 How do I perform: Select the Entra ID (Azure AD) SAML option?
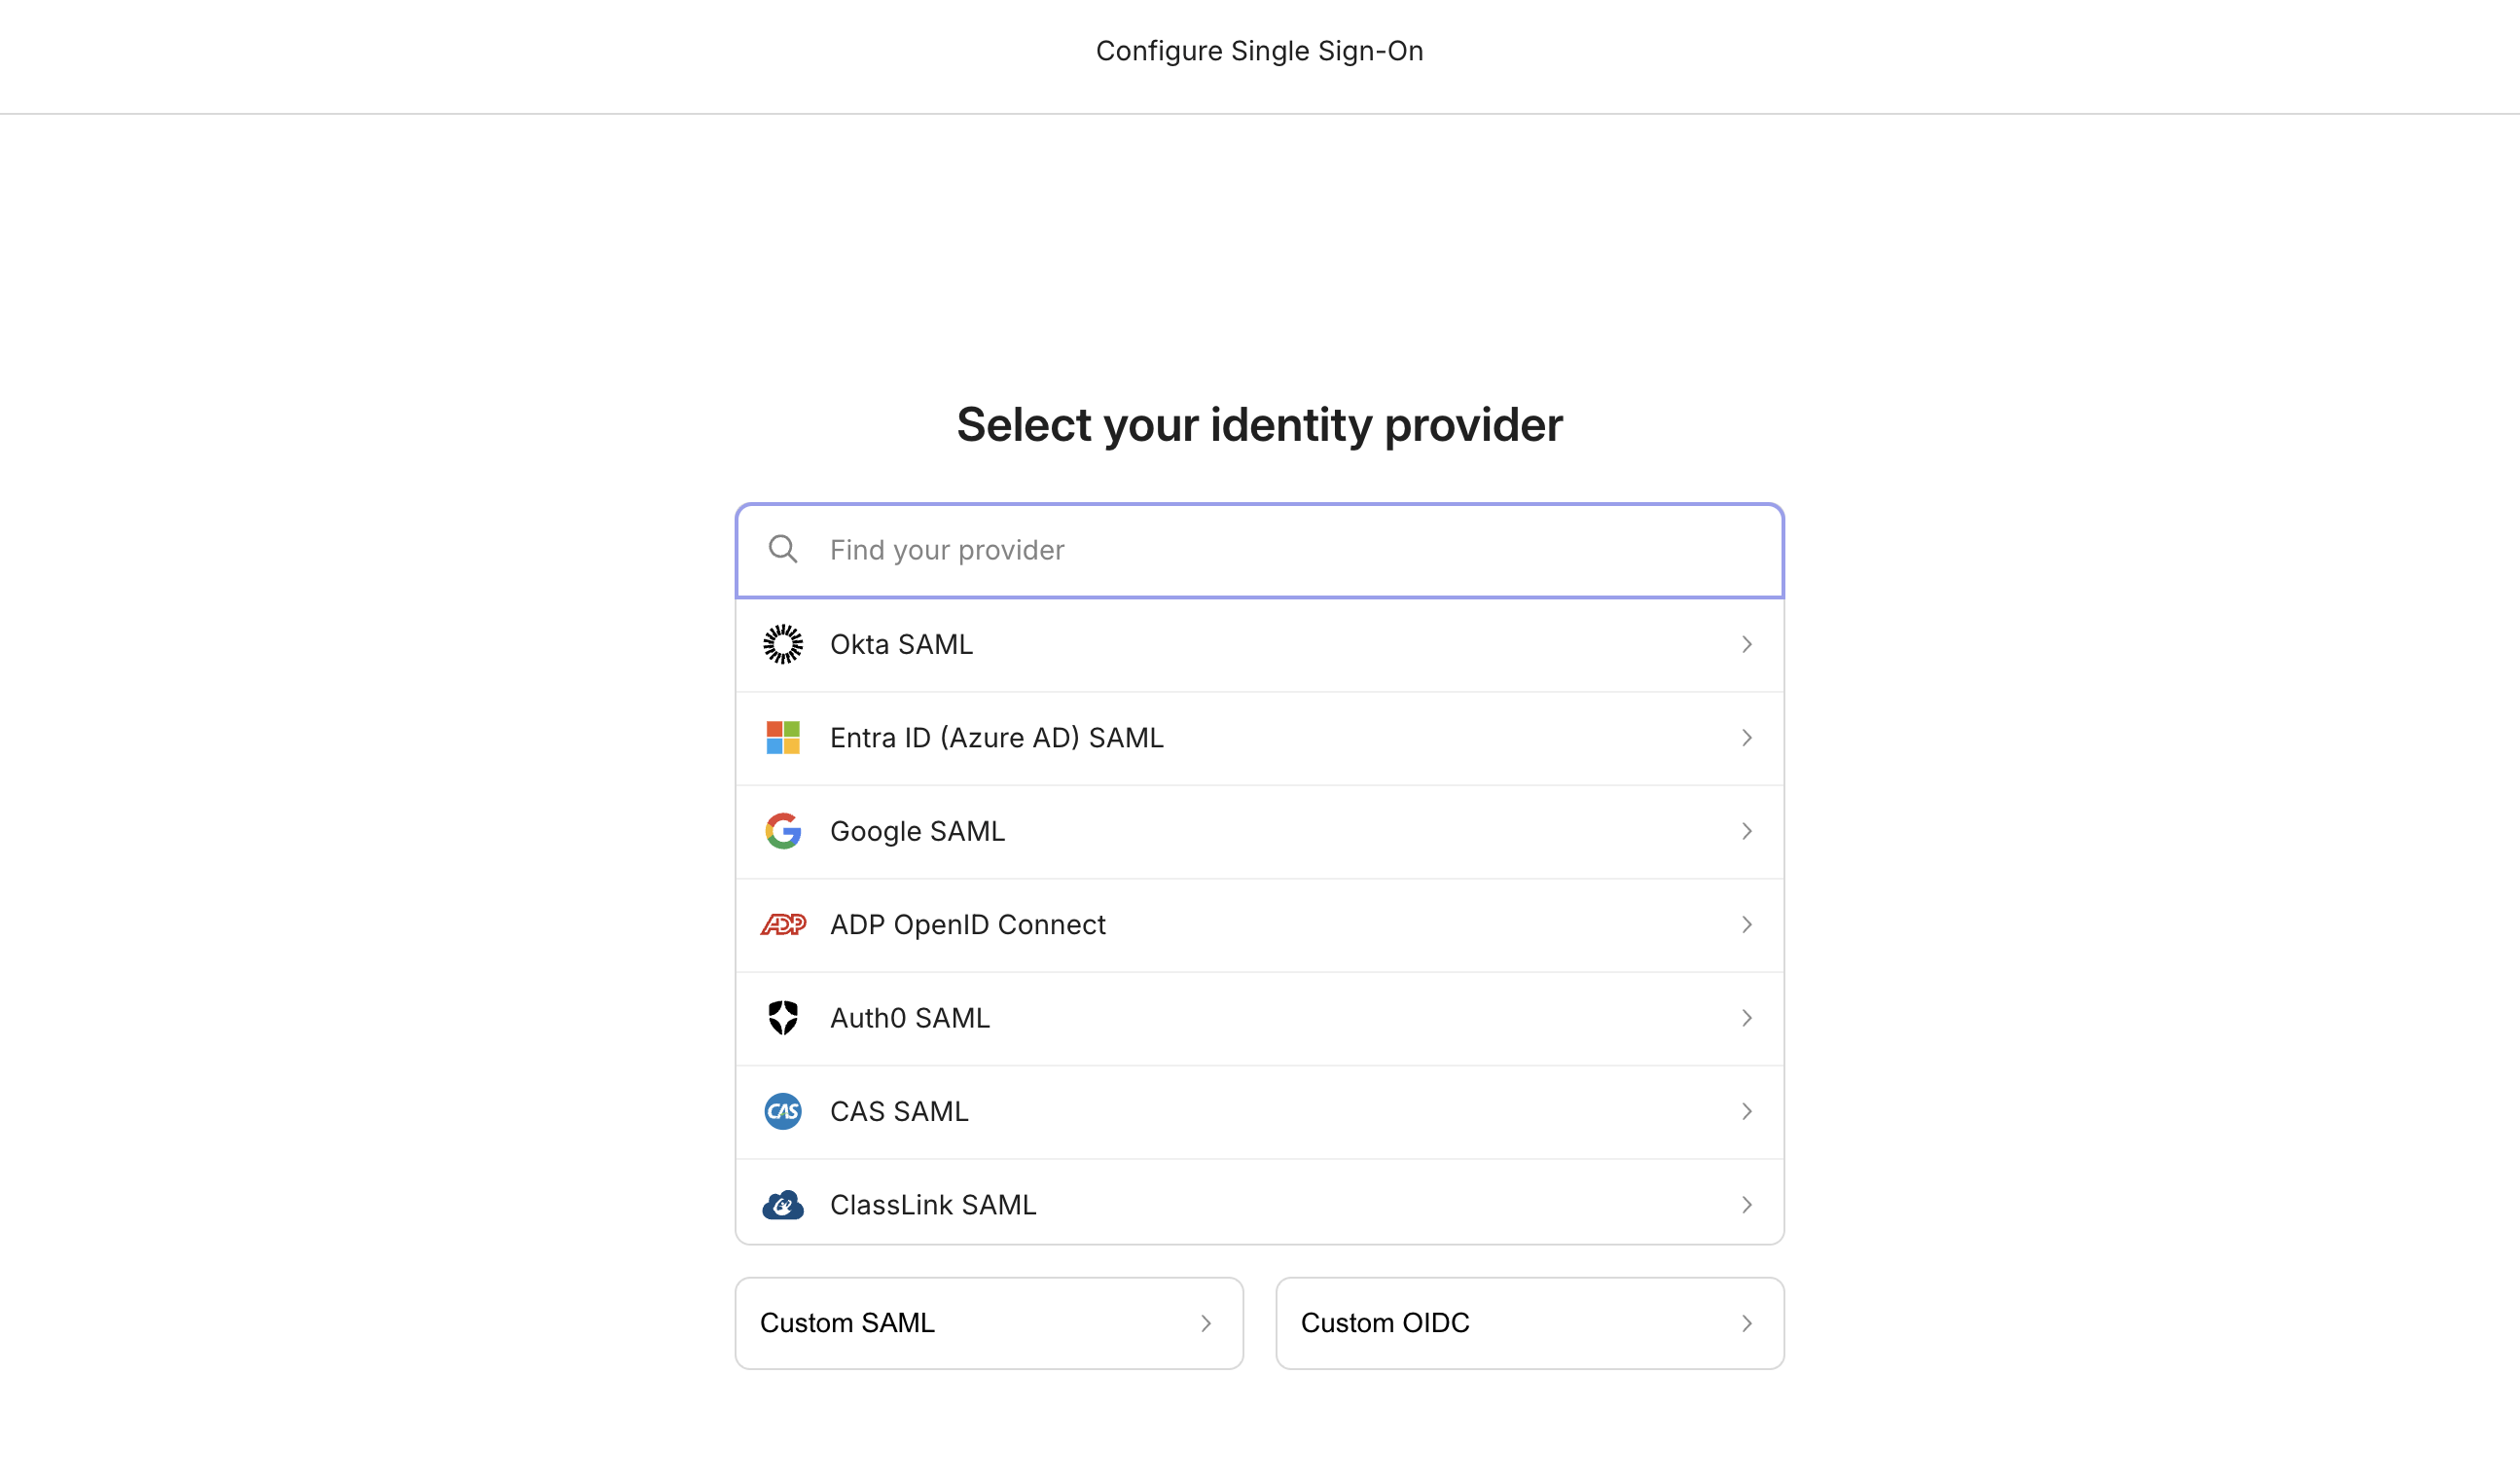point(996,738)
